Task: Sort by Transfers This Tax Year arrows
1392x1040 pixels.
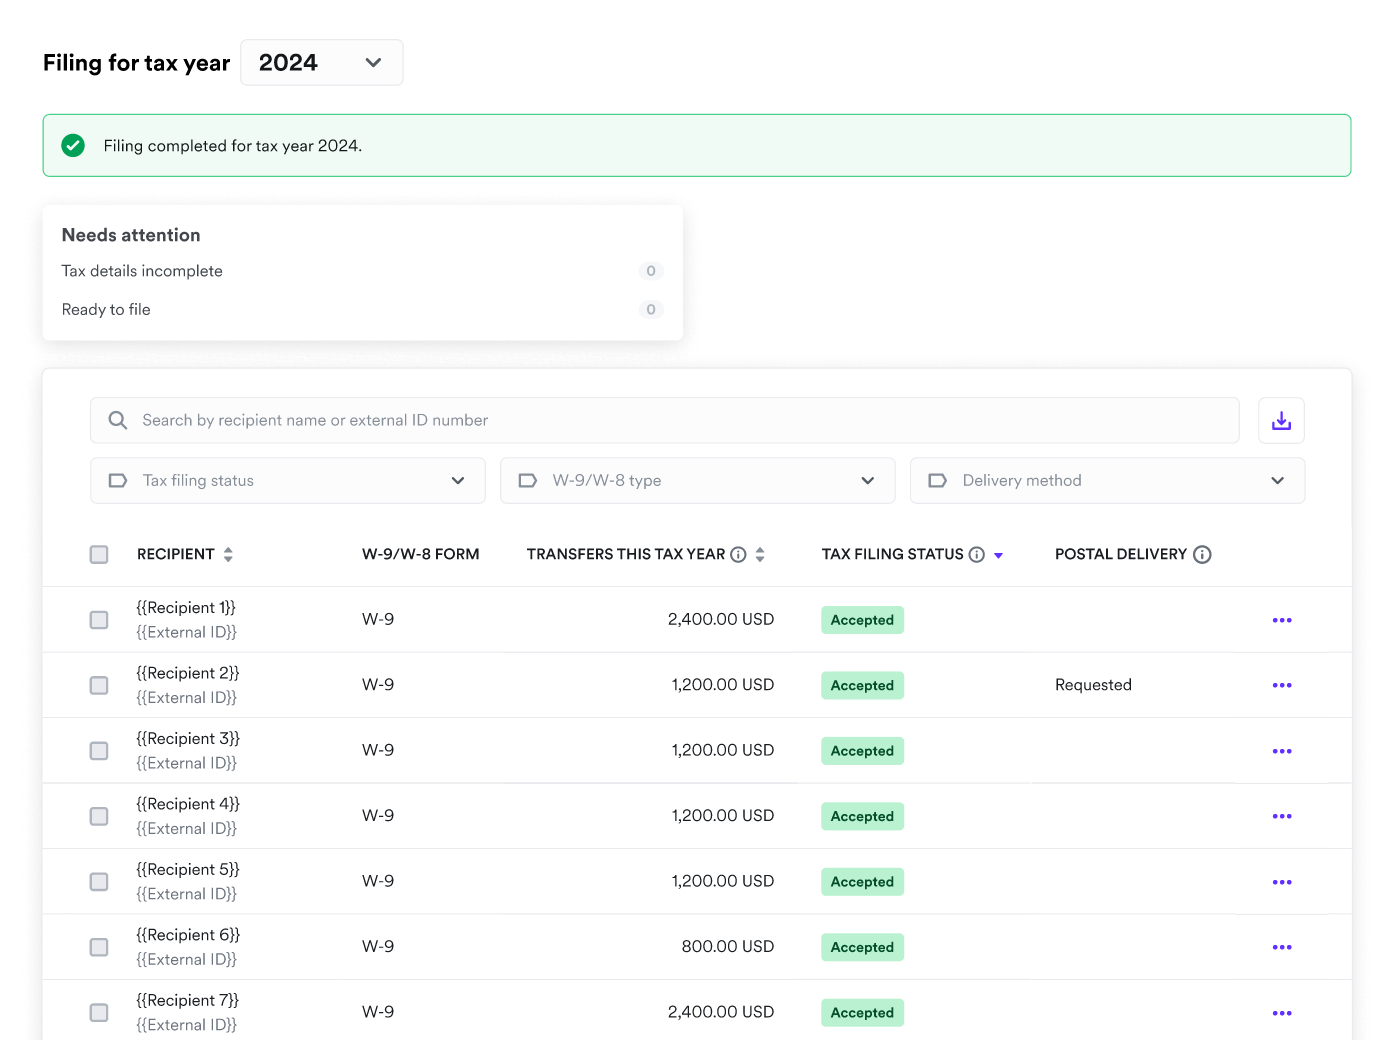Action: point(760,555)
